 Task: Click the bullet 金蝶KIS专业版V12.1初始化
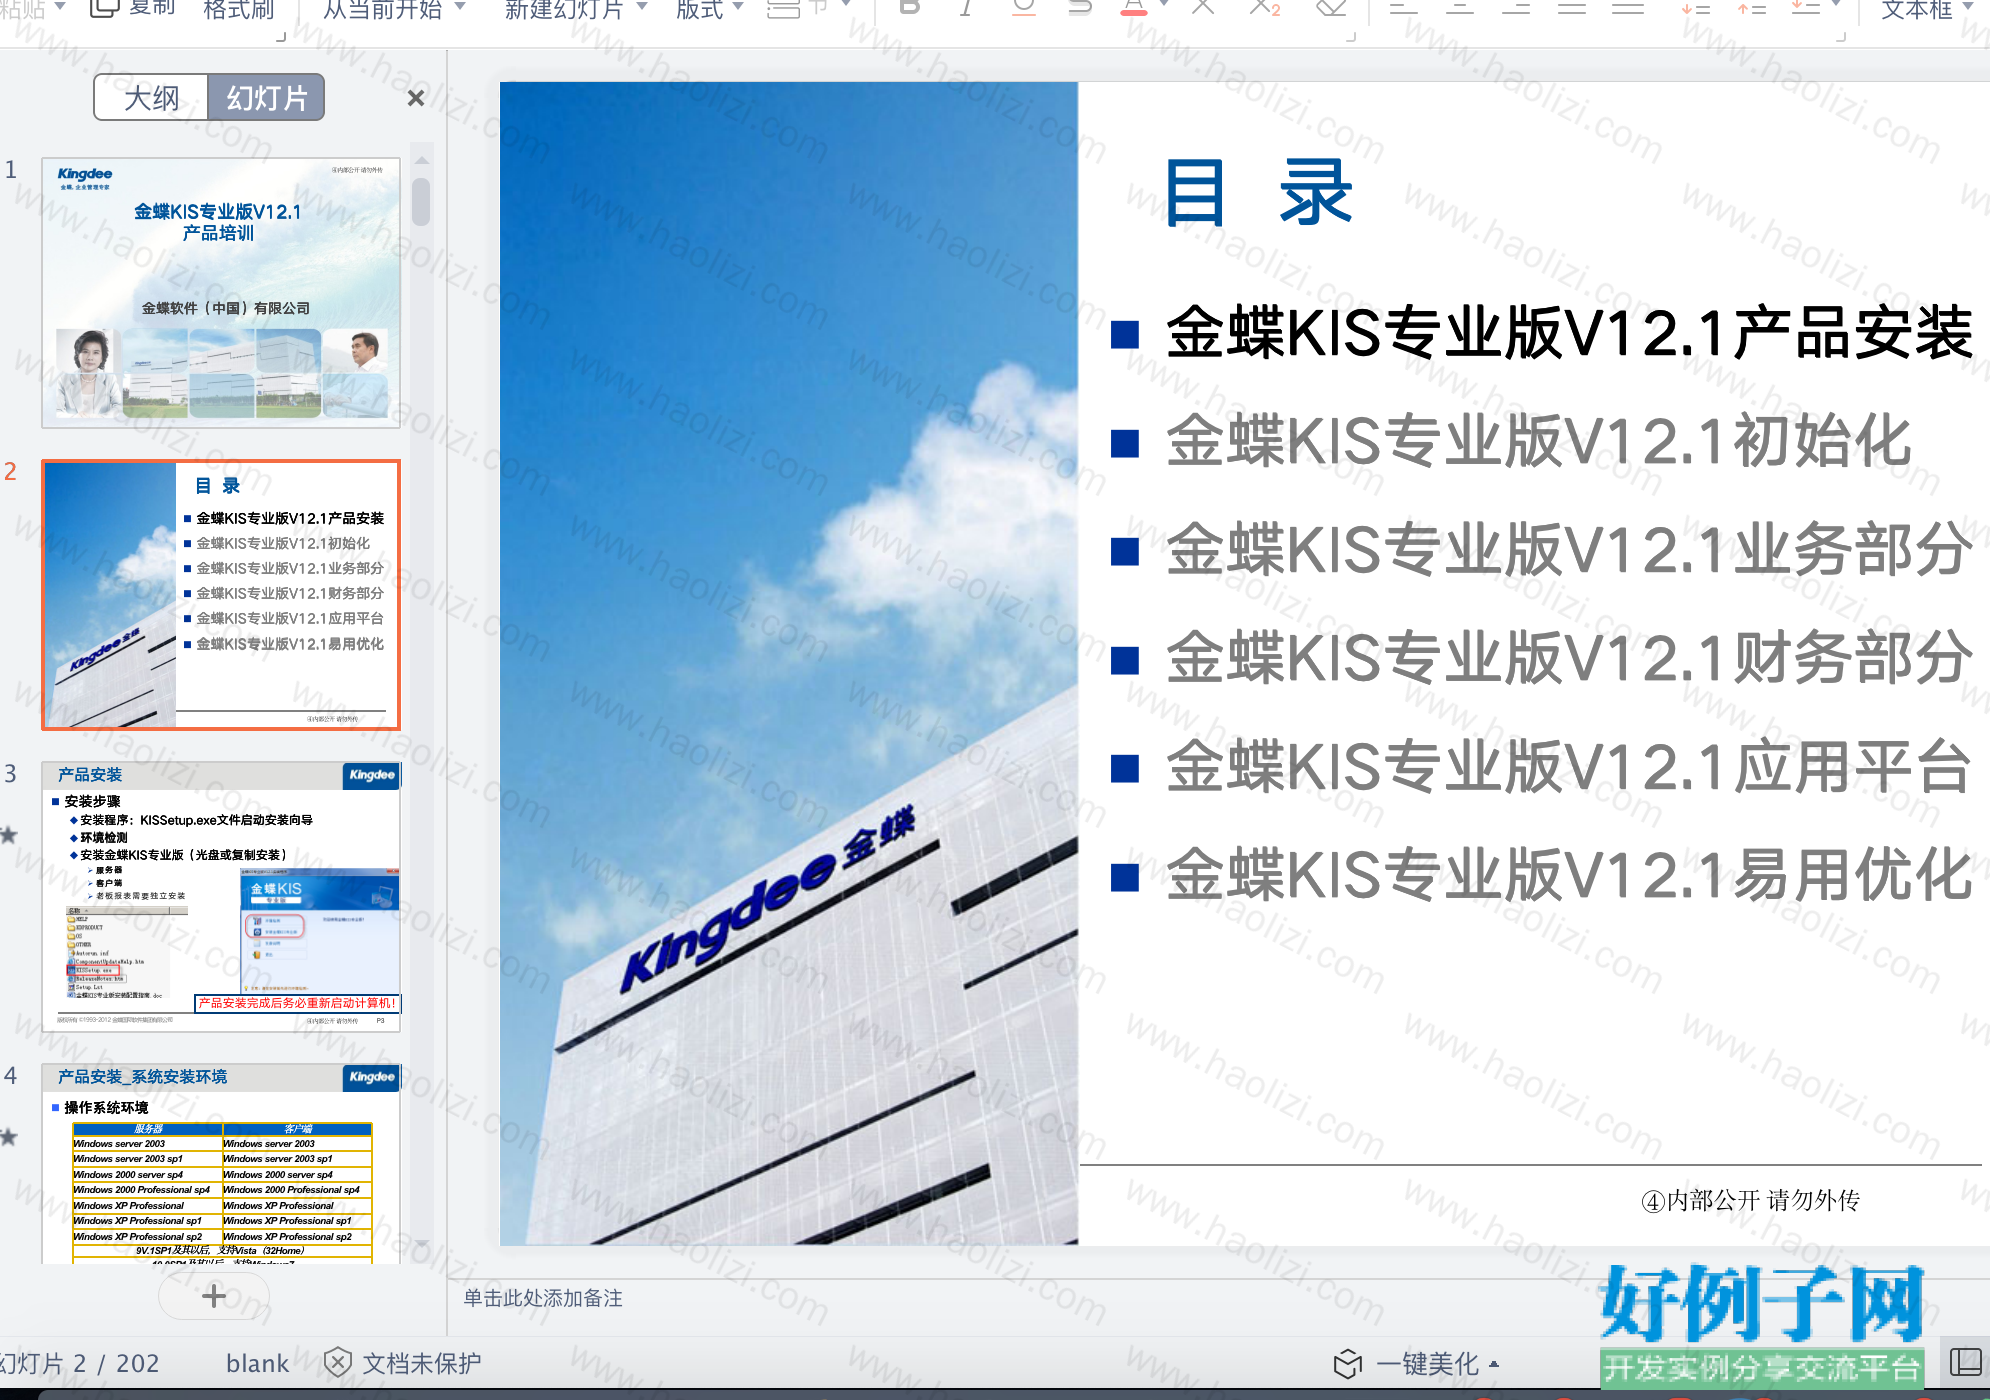point(1539,440)
